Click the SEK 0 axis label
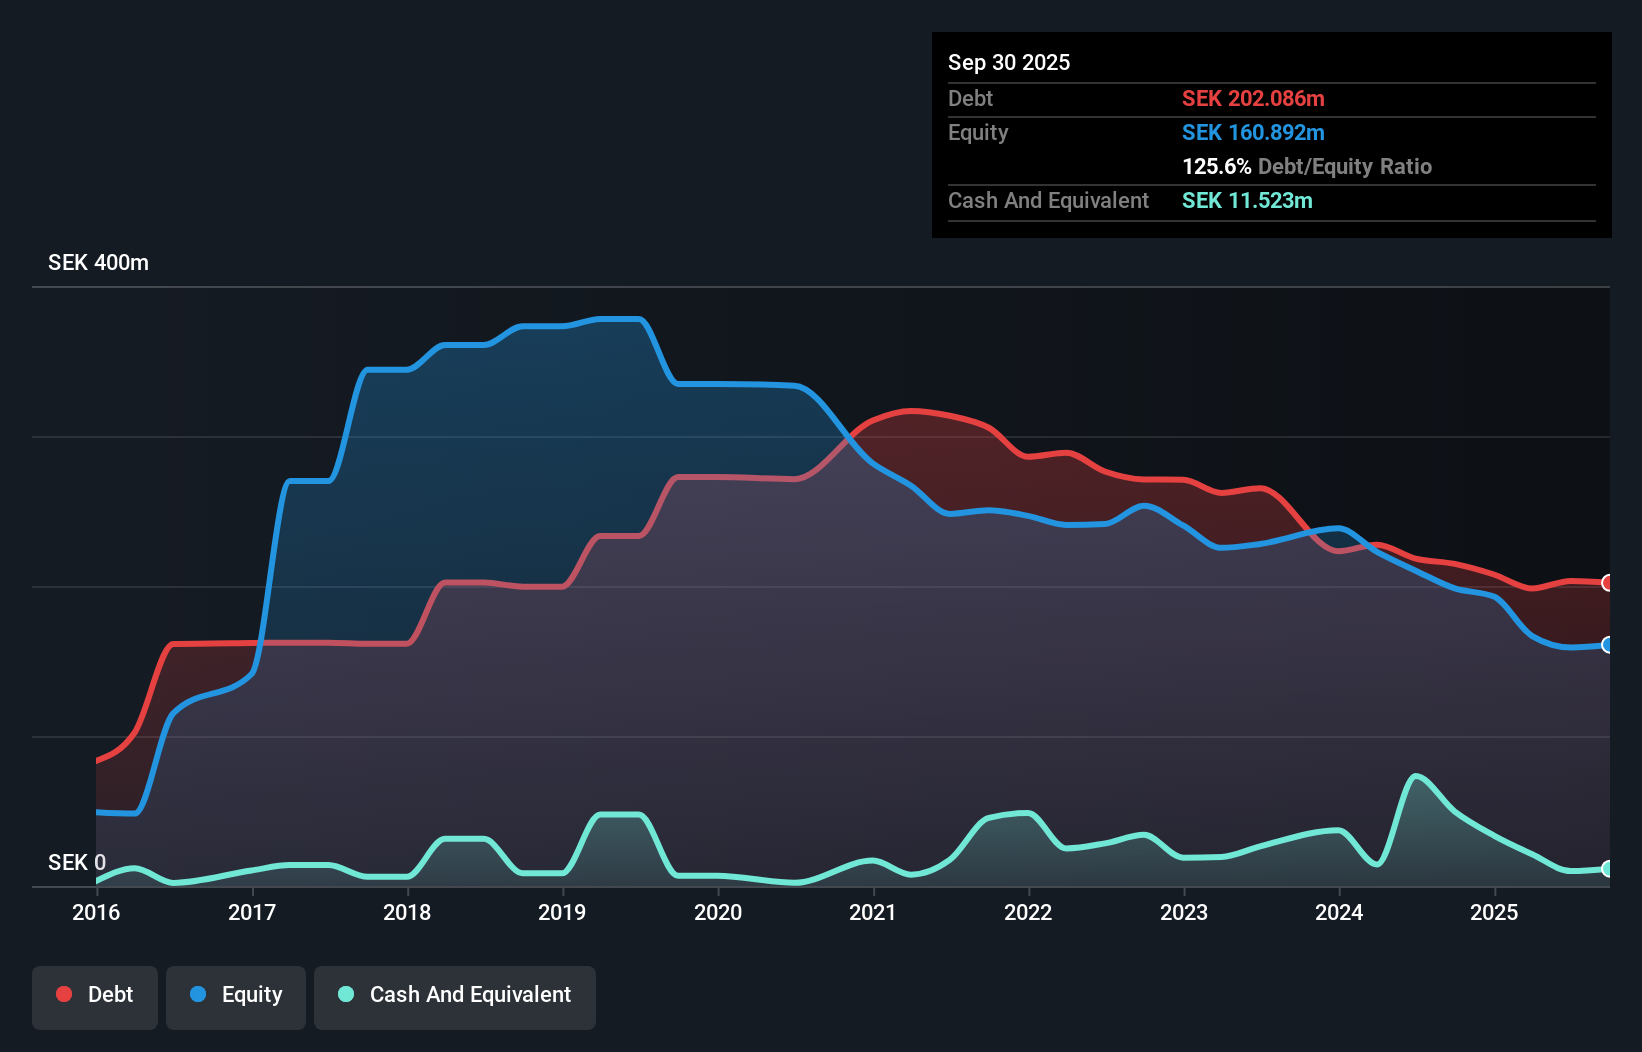This screenshot has height=1052, width=1642. coord(77,862)
